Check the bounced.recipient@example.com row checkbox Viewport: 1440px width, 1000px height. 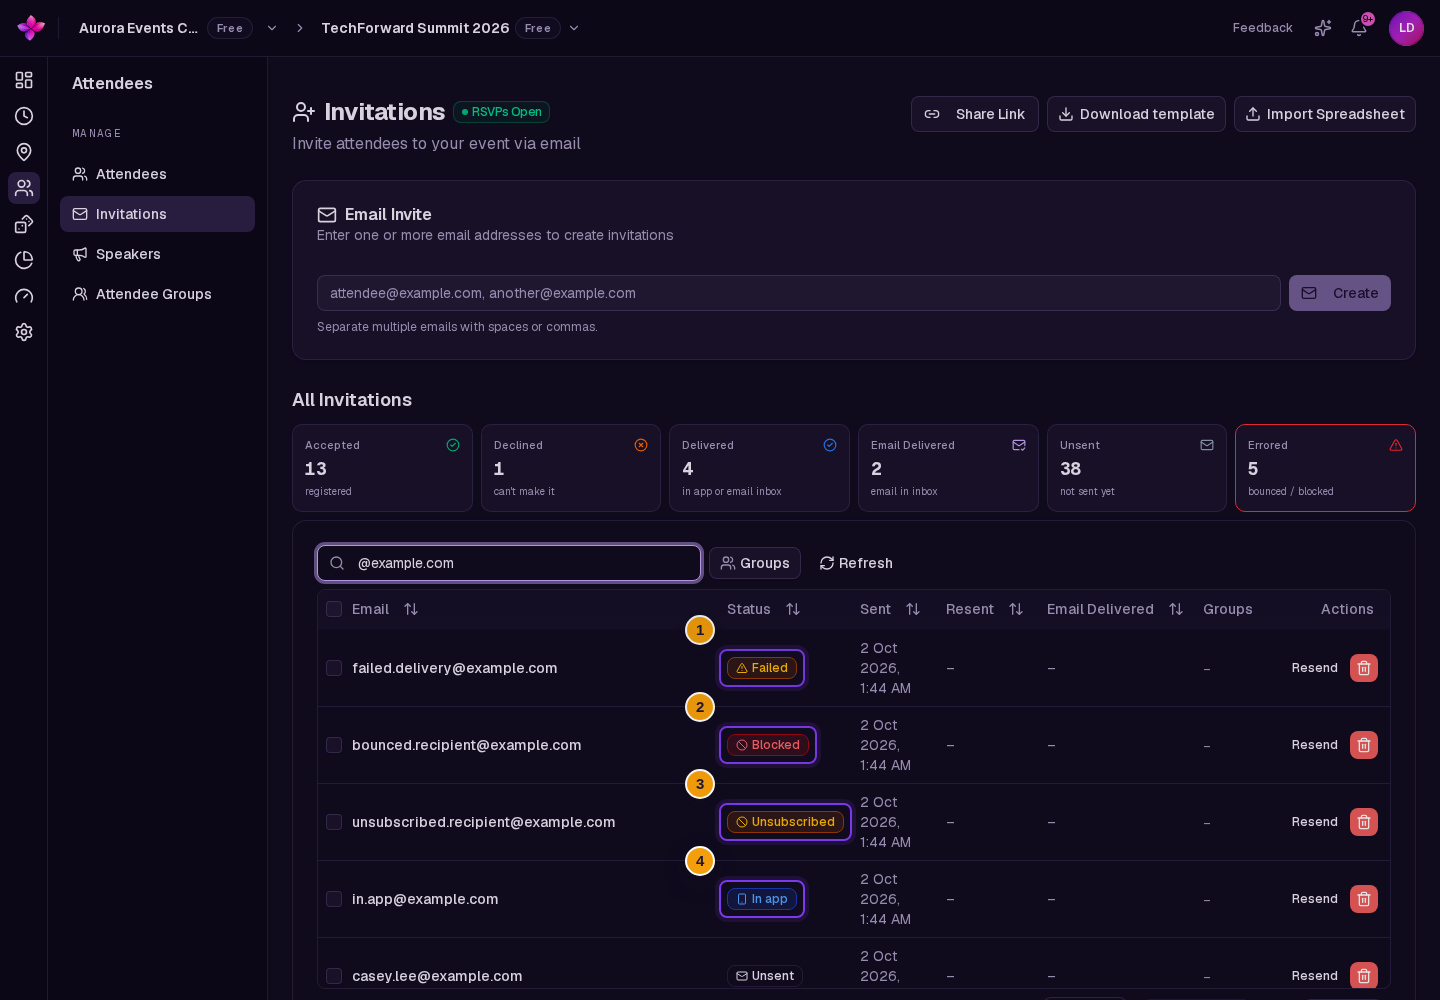click(334, 745)
